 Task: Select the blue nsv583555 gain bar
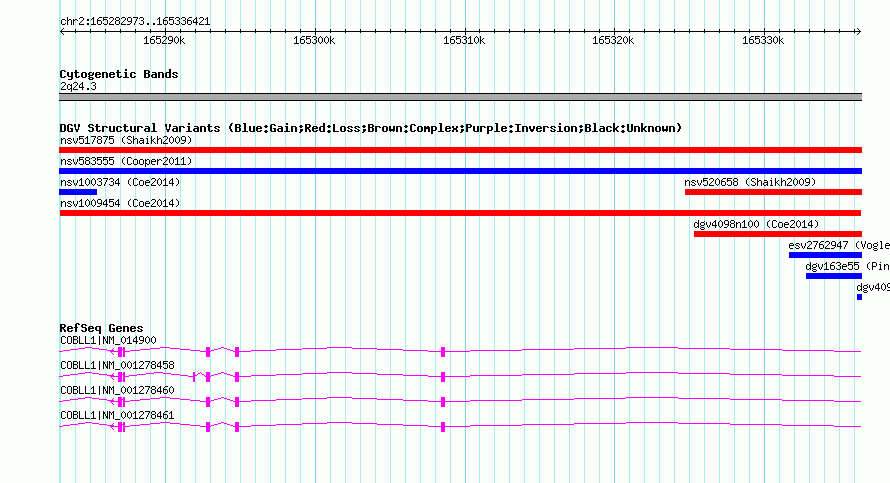point(460,171)
